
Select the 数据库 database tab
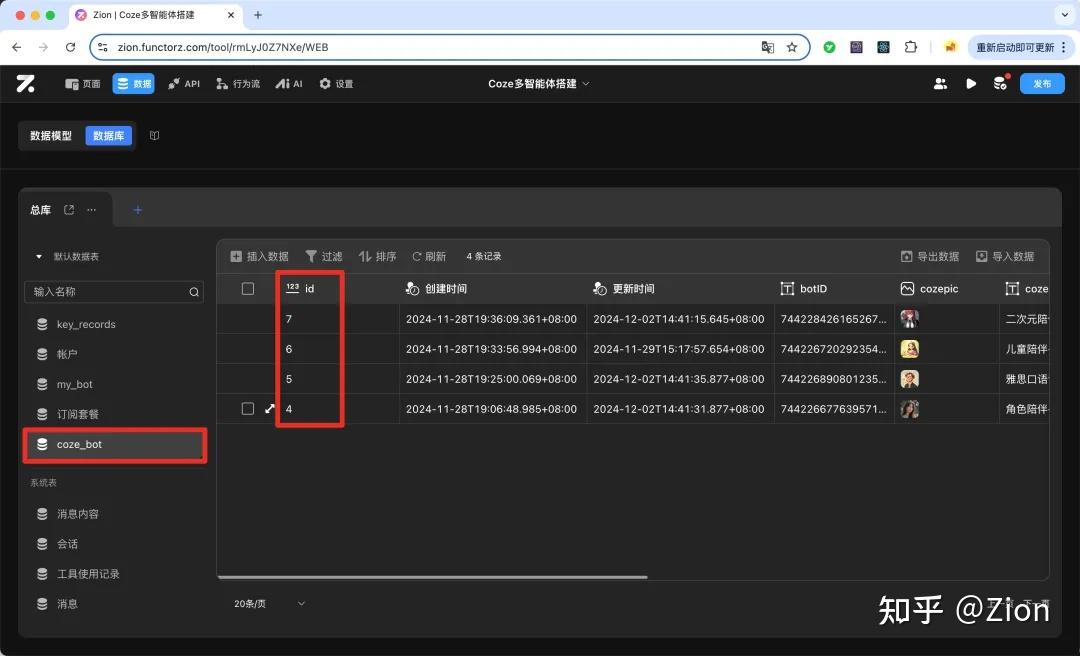click(109, 136)
